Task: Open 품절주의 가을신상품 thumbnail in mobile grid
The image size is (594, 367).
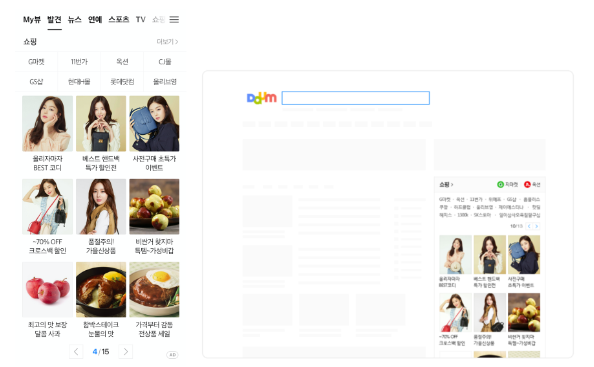Action: pyautogui.click(x=101, y=207)
